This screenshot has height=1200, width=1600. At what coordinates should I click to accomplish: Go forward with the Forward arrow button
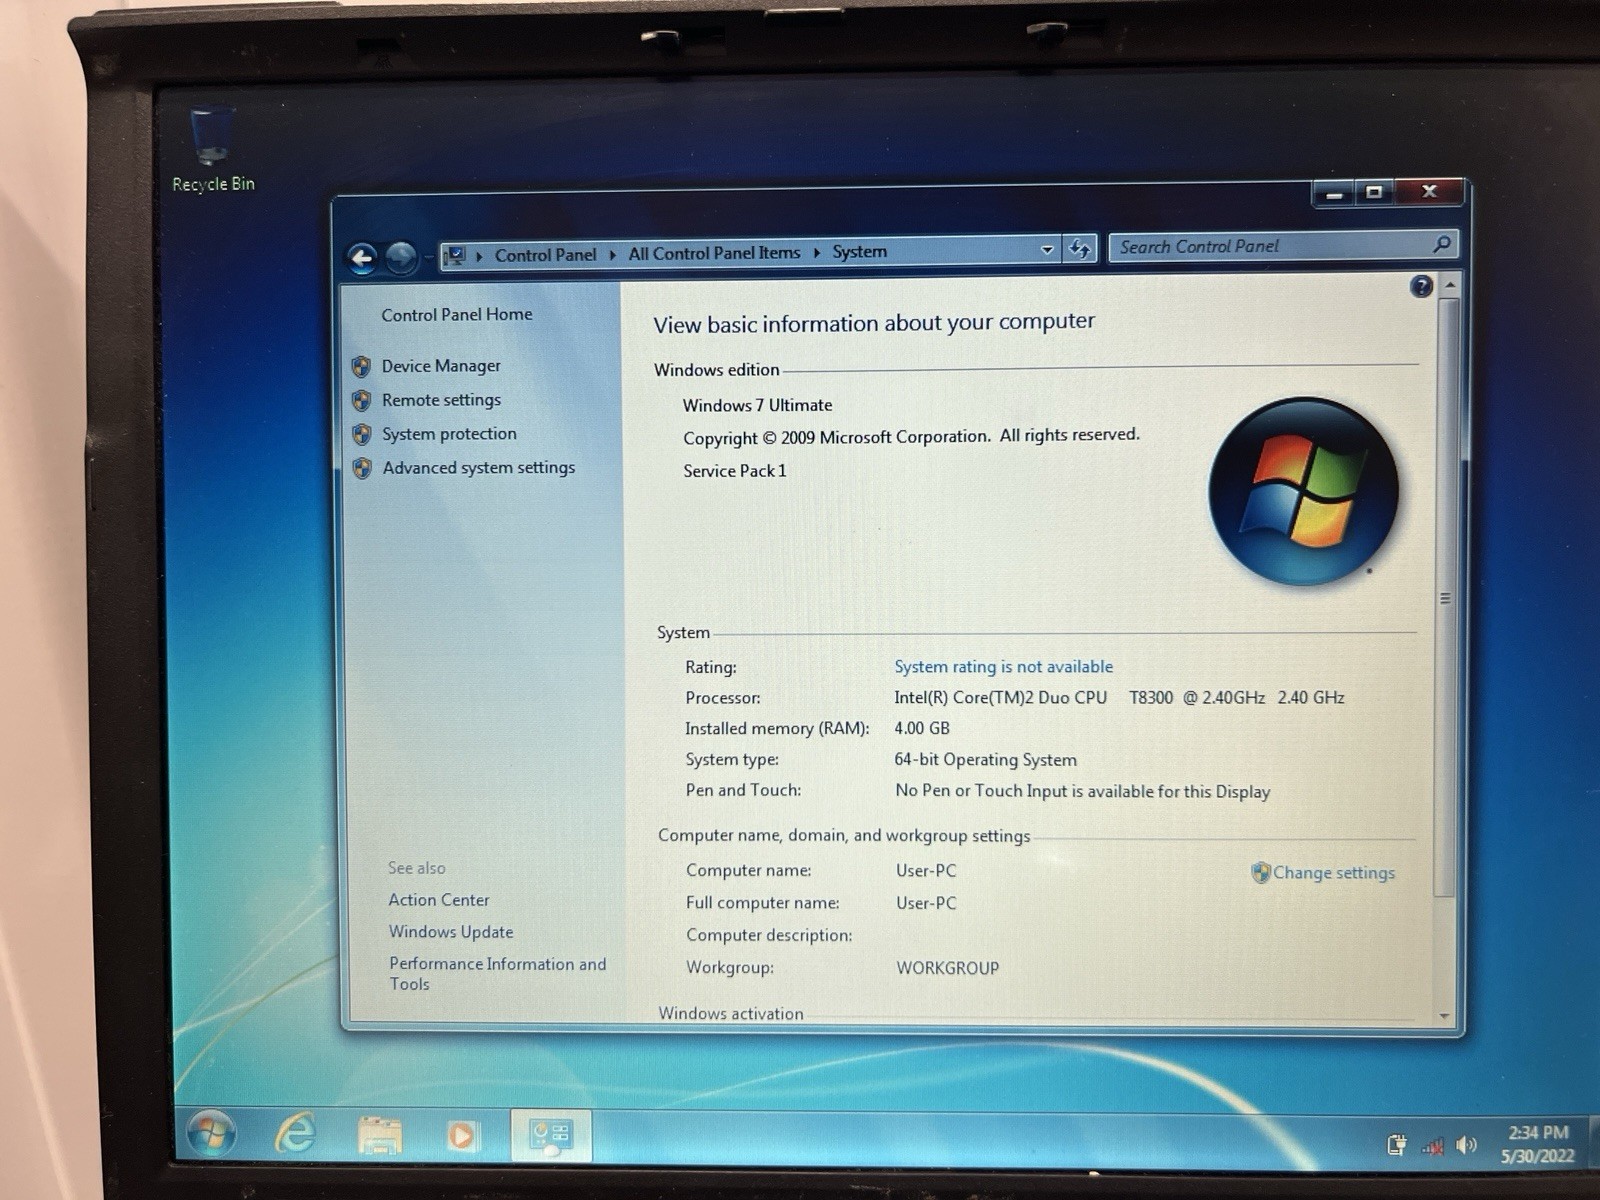pos(401,258)
